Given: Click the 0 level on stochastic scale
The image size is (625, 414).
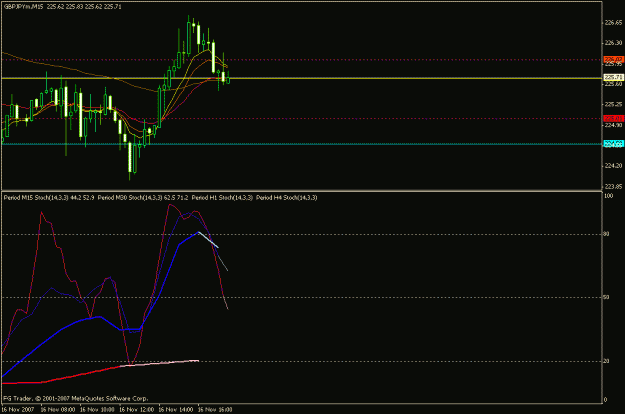Looking at the screenshot, I should point(606,400).
